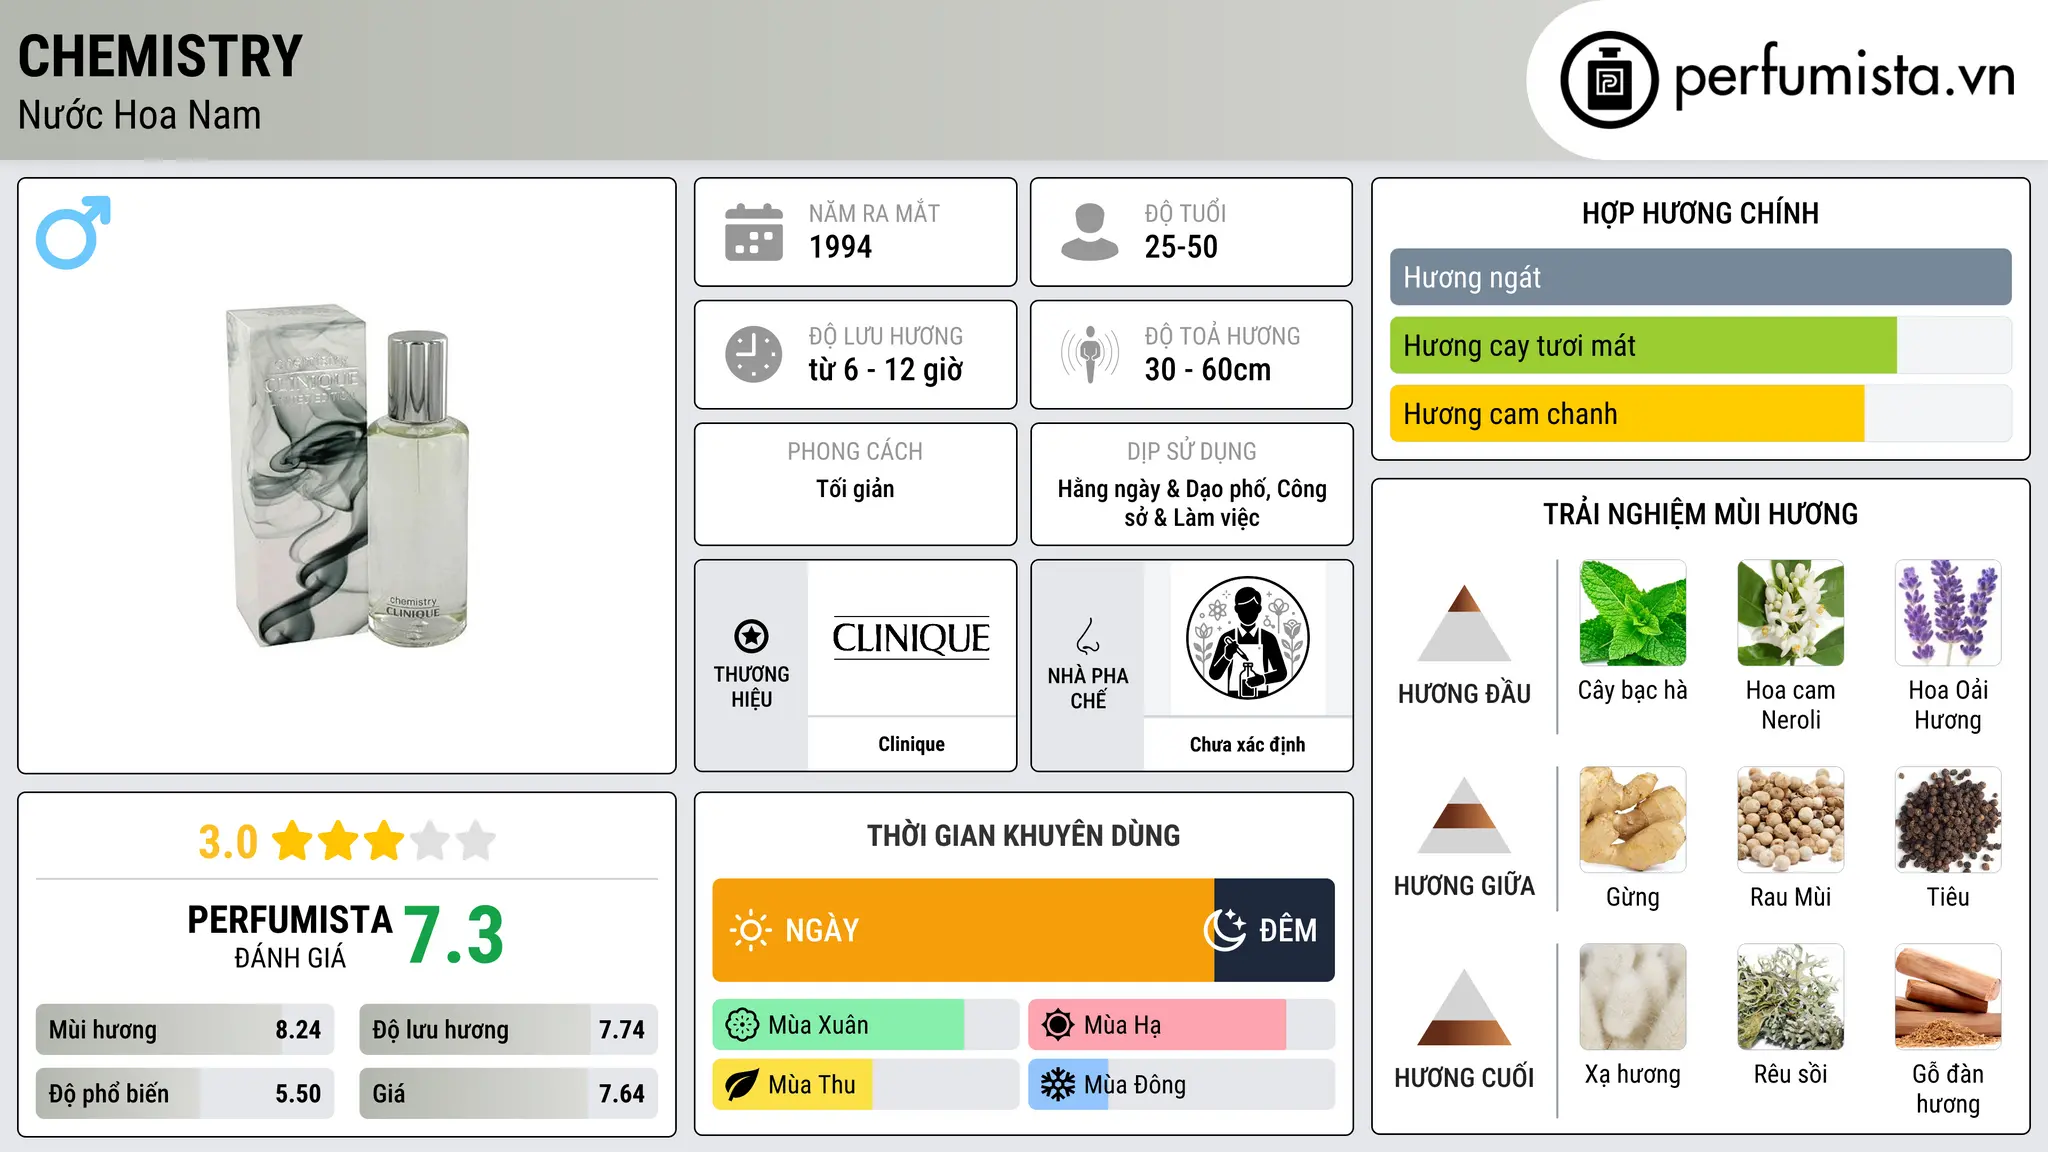Image resolution: width=2048 pixels, height=1152 pixels.
Task: Click the first gold rating star
Action: tap(293, 841)
